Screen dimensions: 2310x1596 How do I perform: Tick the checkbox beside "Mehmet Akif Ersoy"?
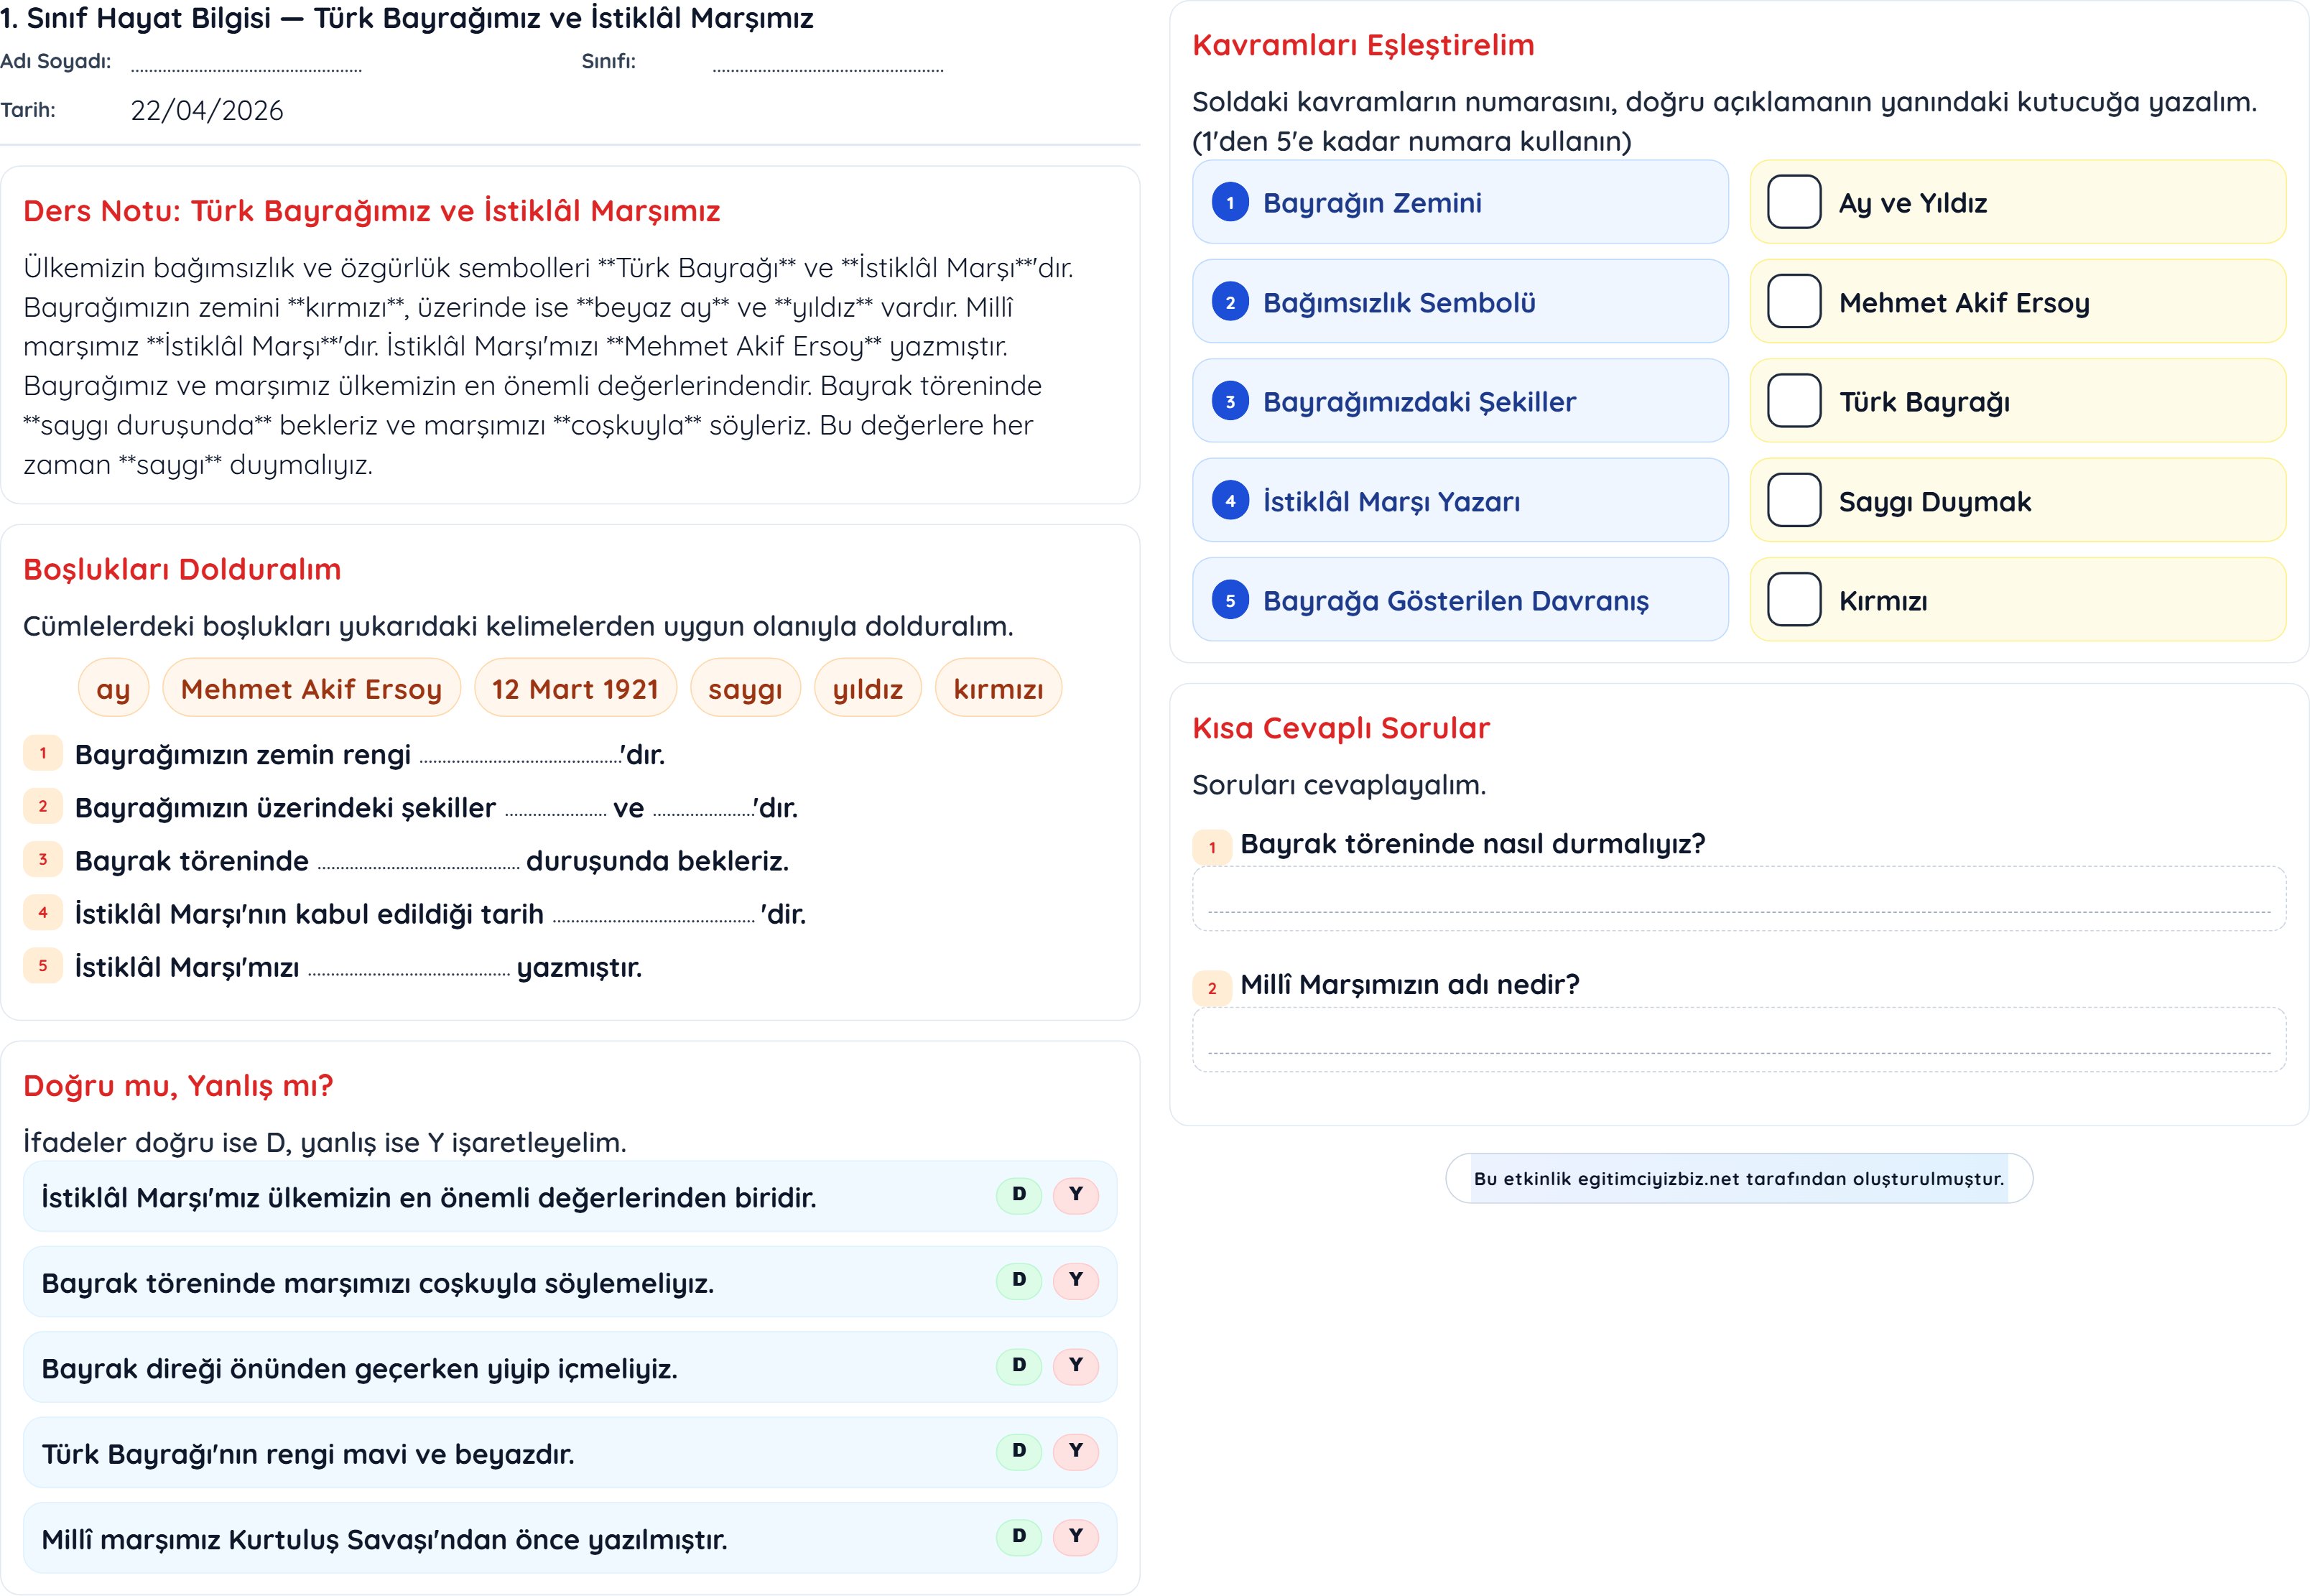point(1793,302)
